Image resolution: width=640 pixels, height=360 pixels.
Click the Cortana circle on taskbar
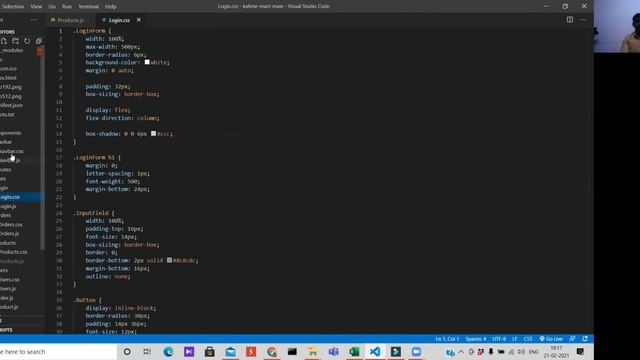tap(127, 351)
